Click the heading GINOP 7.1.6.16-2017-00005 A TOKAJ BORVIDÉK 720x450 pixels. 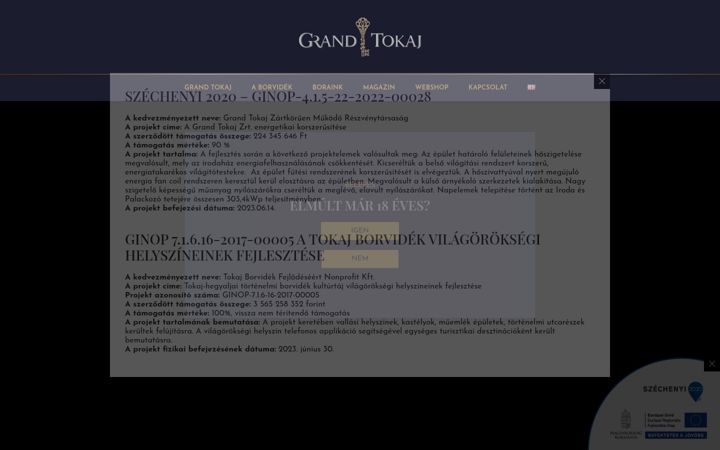coord(332,247)
